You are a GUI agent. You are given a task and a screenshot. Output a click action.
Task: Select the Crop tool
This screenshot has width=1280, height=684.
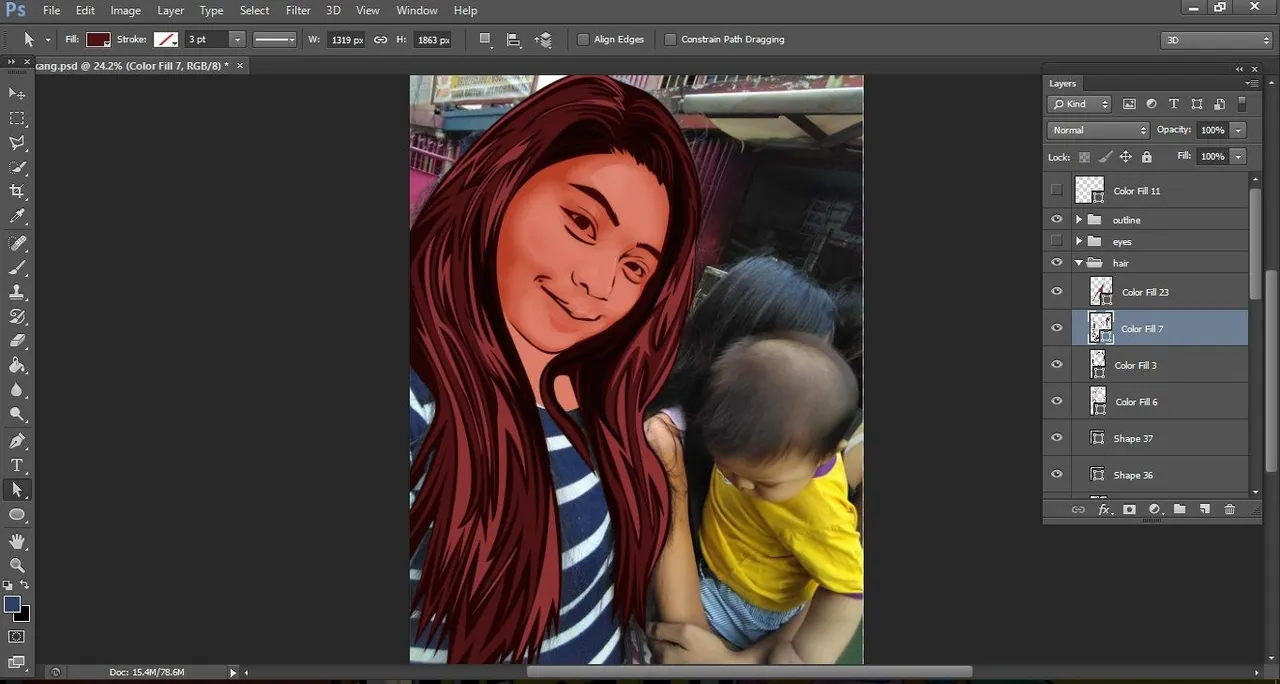click(x=17, y=191)
